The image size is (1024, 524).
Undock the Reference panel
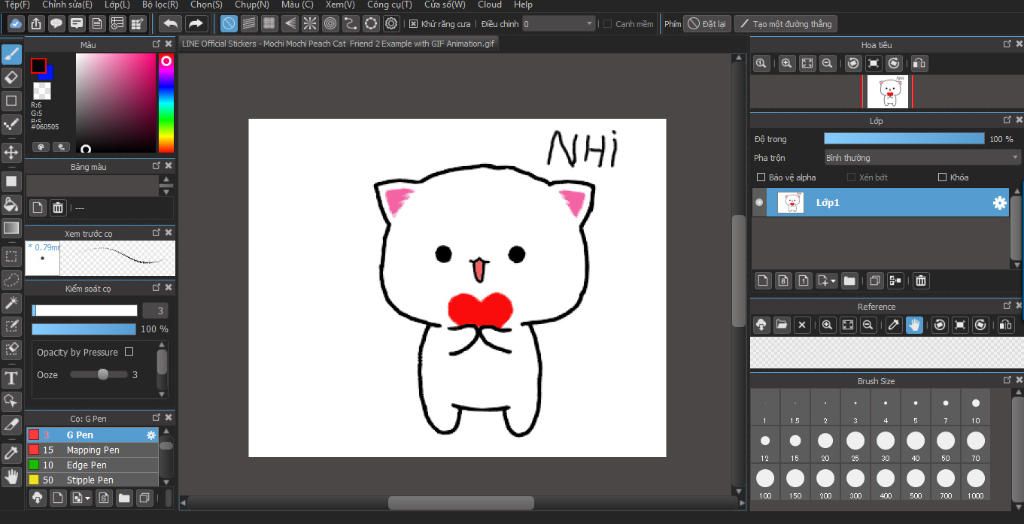coord(1006,306)
